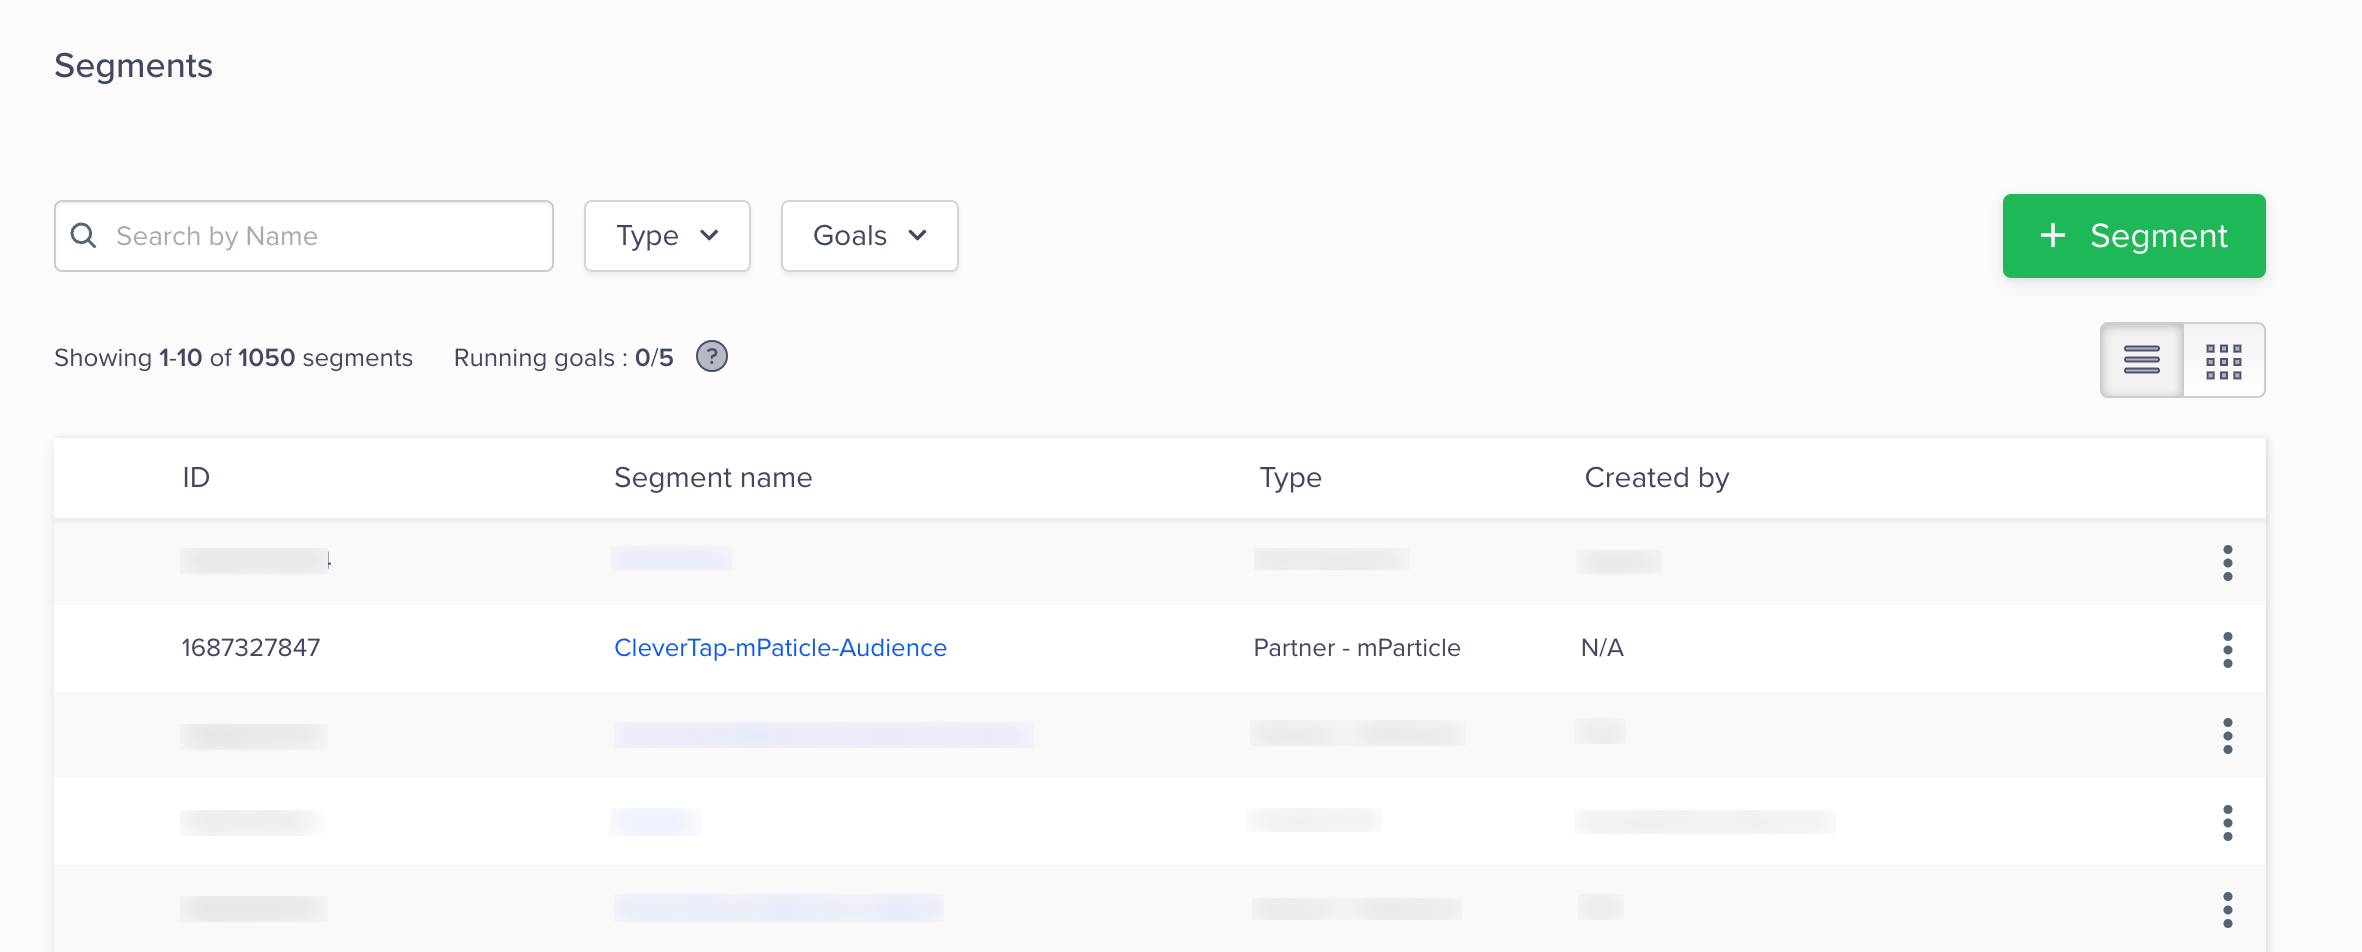
Task: Open three-dot menu on fourth segment row
Action: pyautogui.click(x=2227, y=823)
